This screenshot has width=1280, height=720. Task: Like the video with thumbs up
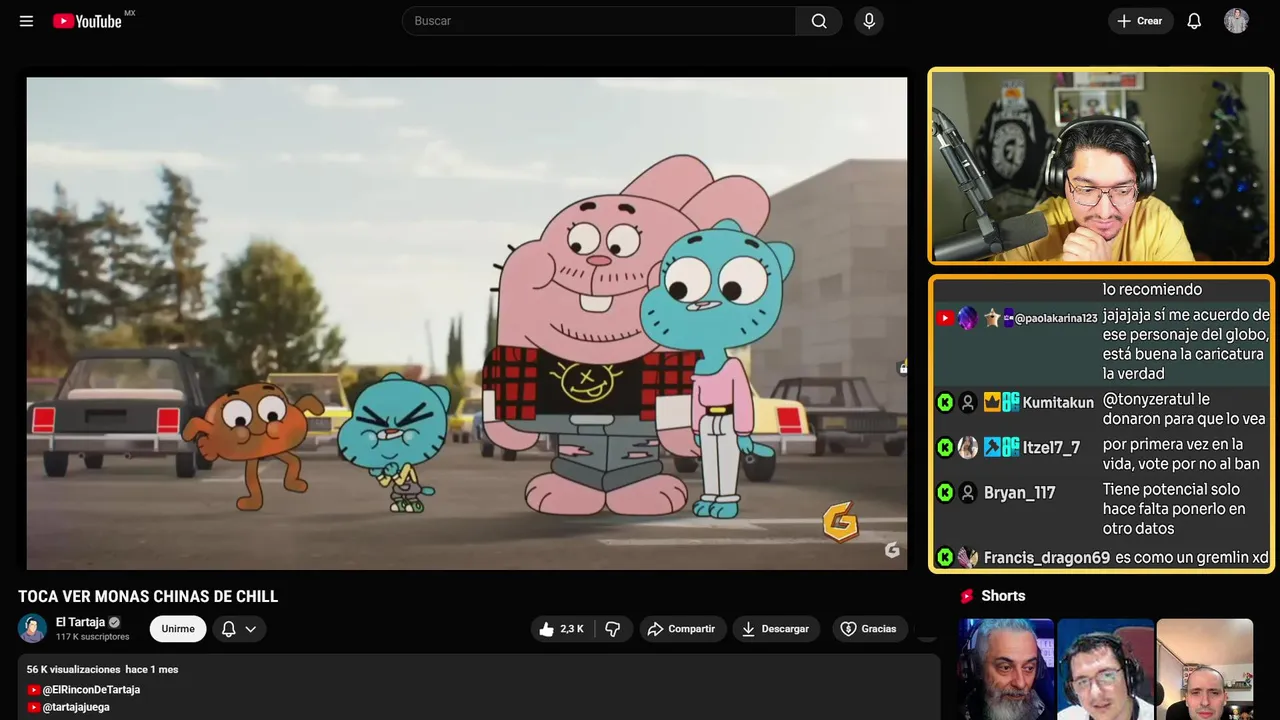[562, 629]
